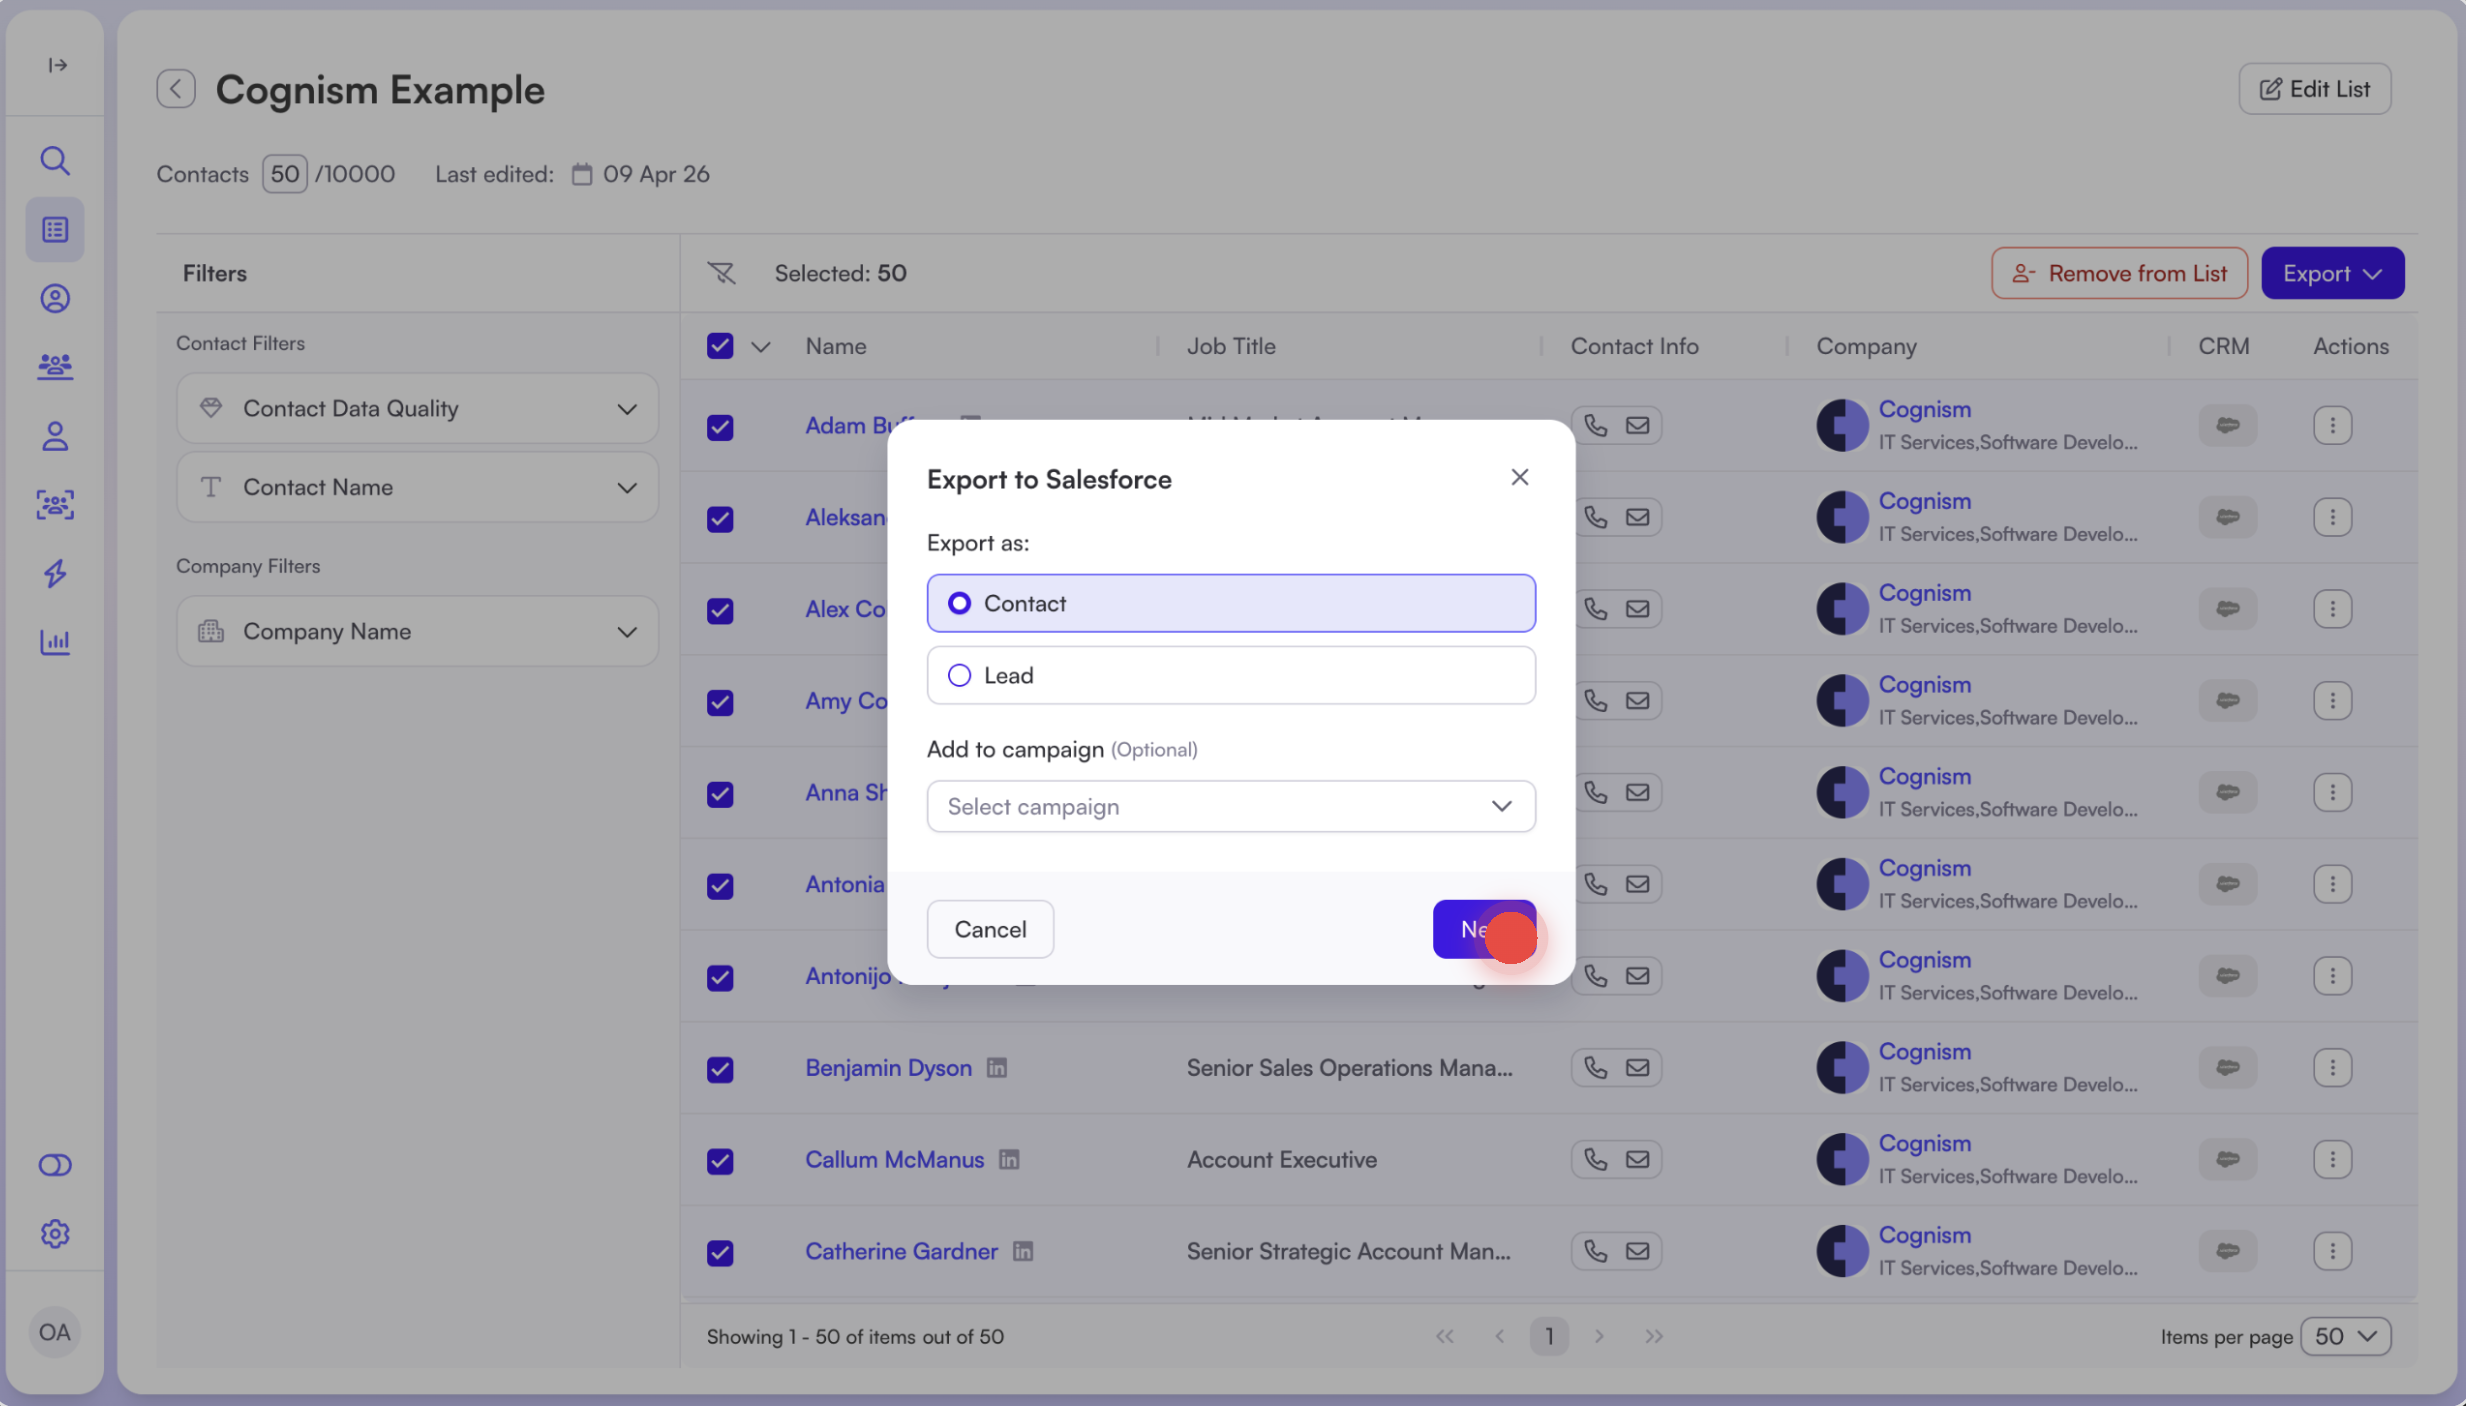Click Callum McManus LinkedIn icon
This screenshot has width=2466, height=1406.
(1009, 1159)
